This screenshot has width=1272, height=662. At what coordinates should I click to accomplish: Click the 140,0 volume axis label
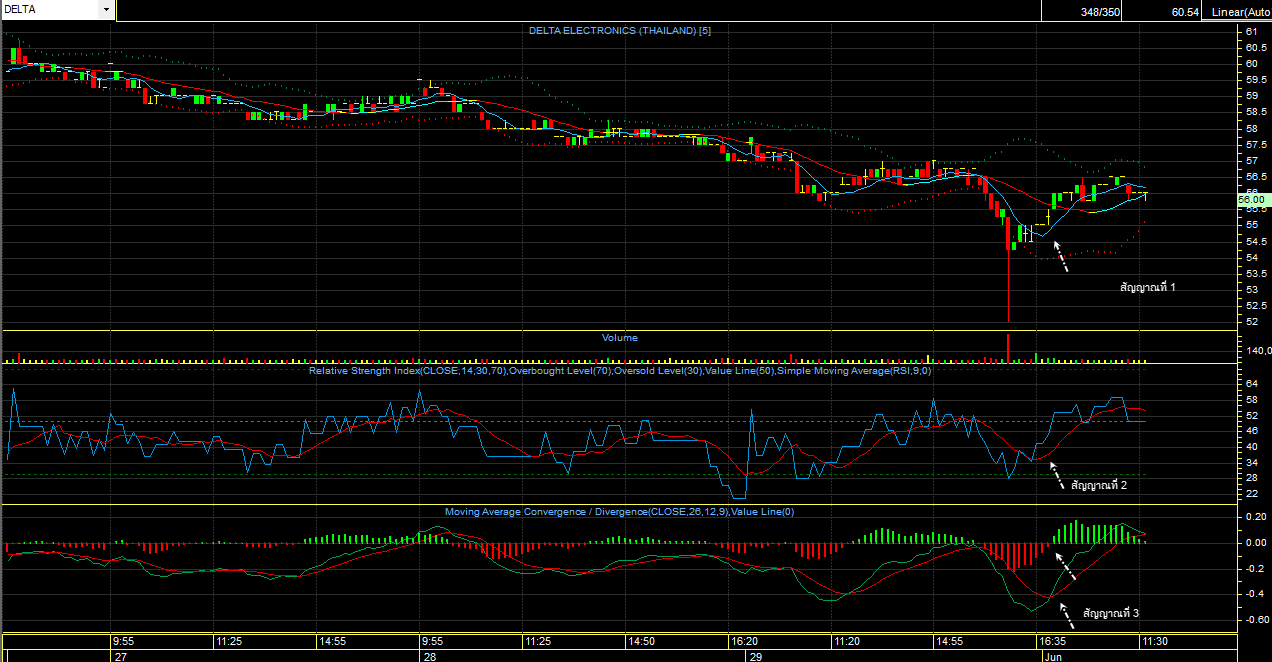click(1258, 351)
